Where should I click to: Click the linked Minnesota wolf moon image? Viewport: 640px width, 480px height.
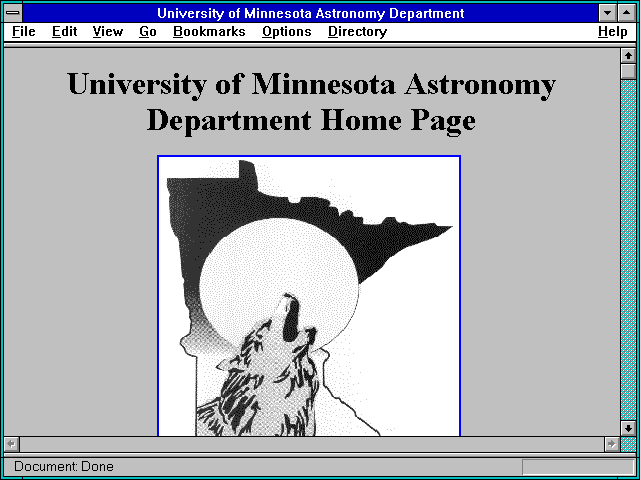pyautogui.click(x=309, y=296)
